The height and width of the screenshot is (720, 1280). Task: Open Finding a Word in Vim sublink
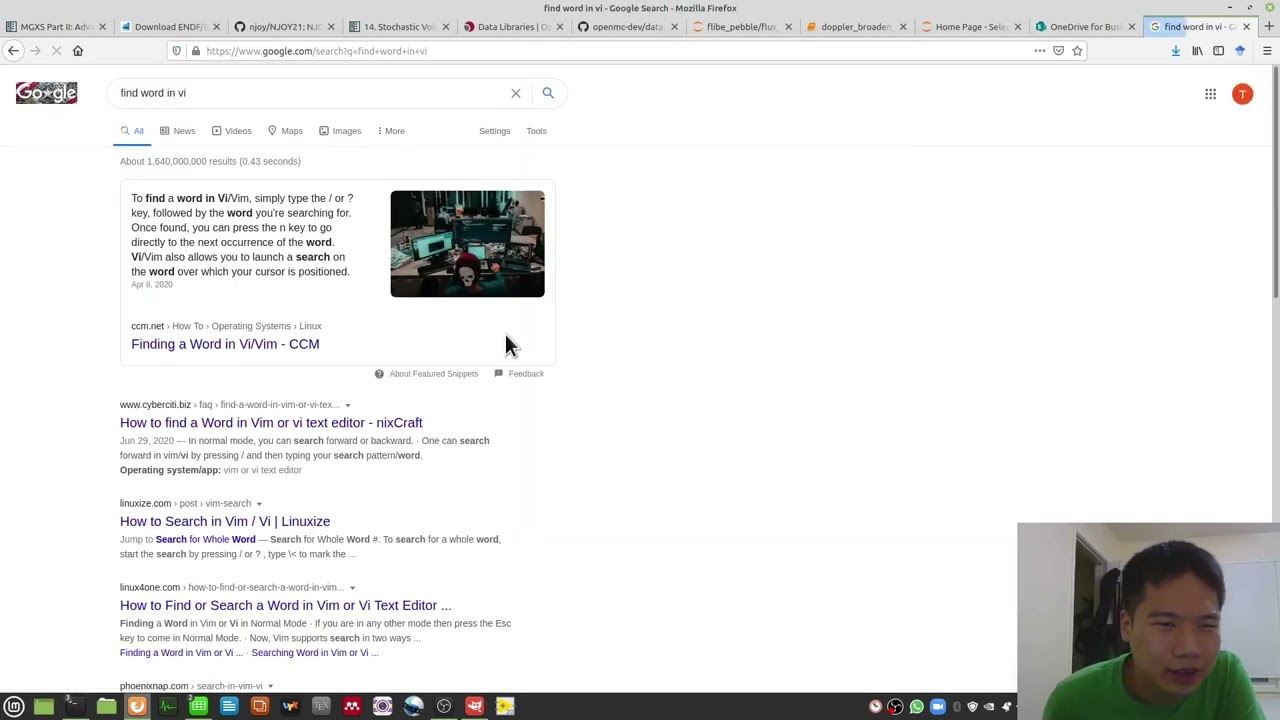(x=181, y=653)
